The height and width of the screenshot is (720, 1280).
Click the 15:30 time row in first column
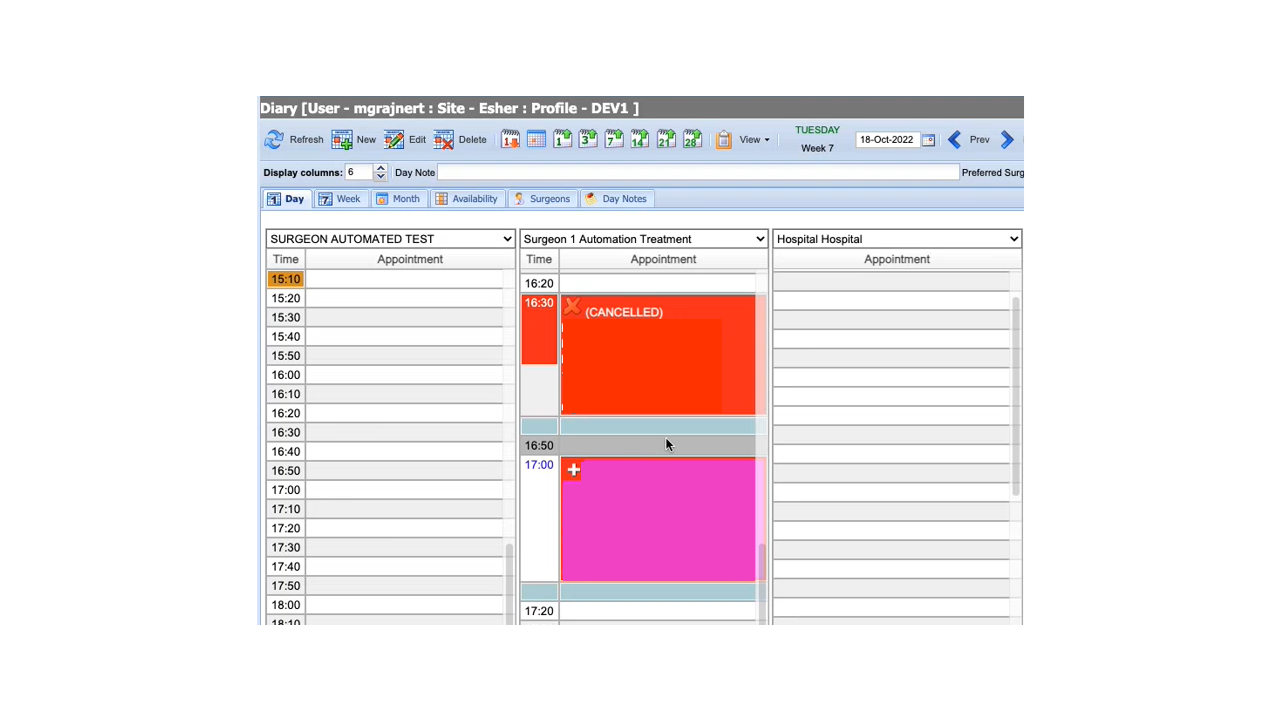[x=385, y=317]
